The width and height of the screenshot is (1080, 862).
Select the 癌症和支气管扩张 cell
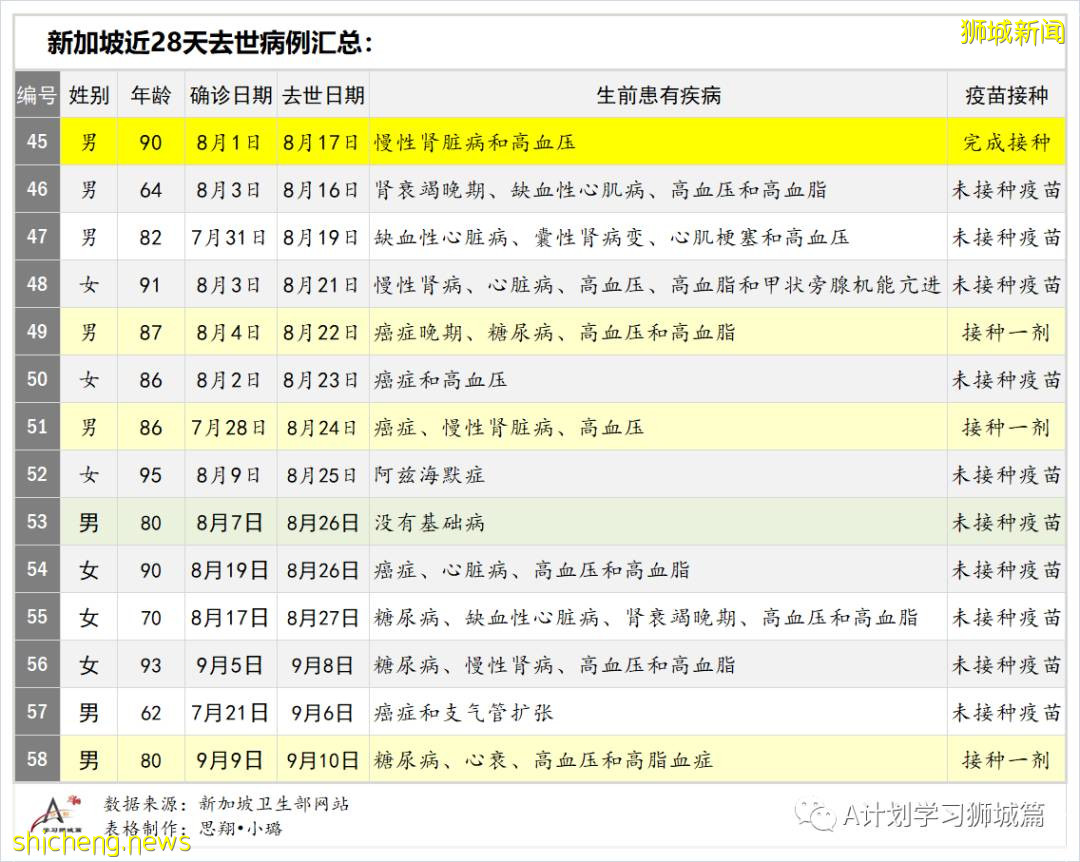463,712
